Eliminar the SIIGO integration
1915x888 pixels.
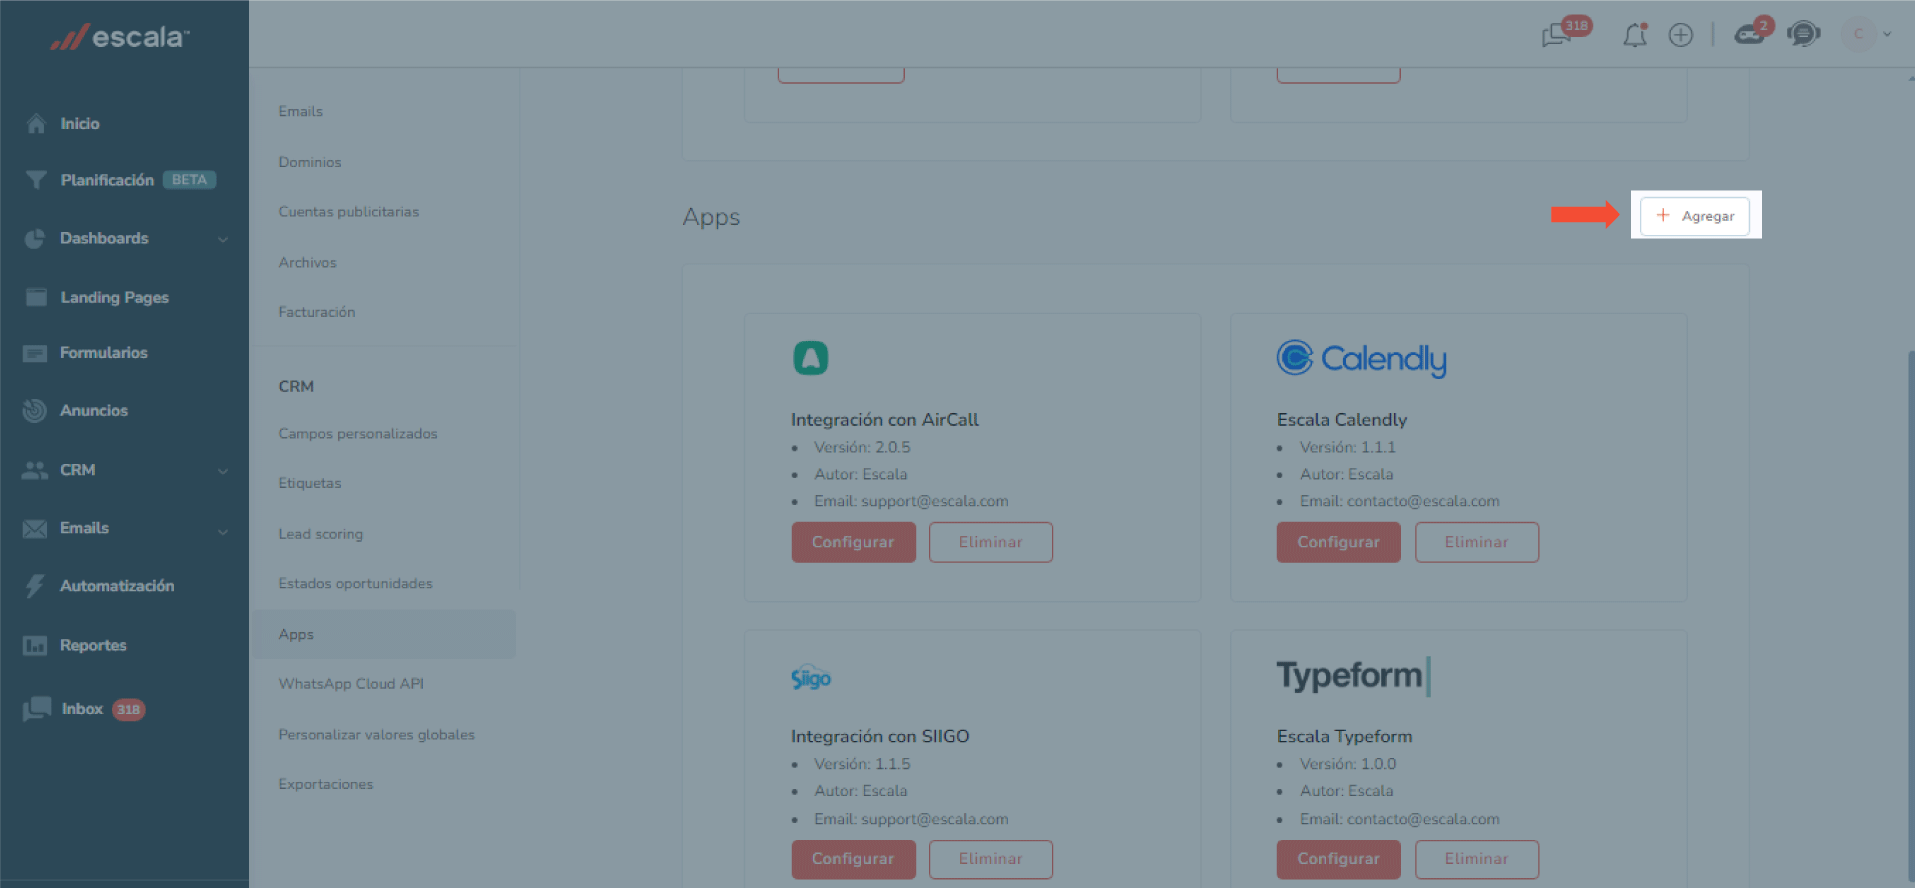[991, 859]
